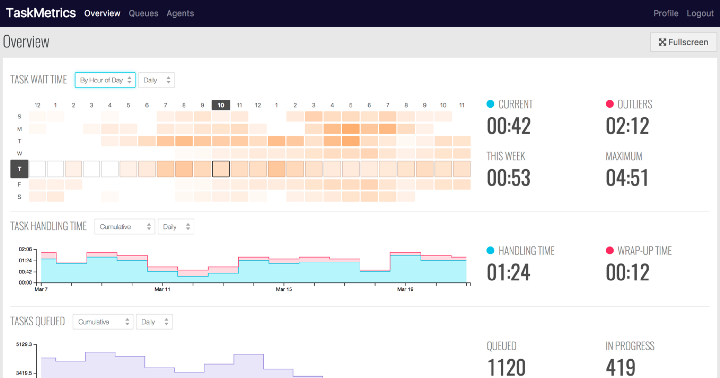Click the Mar 11 axis date label
The width and height of the screenshot is (720, 378).
(x=163, y=289)
